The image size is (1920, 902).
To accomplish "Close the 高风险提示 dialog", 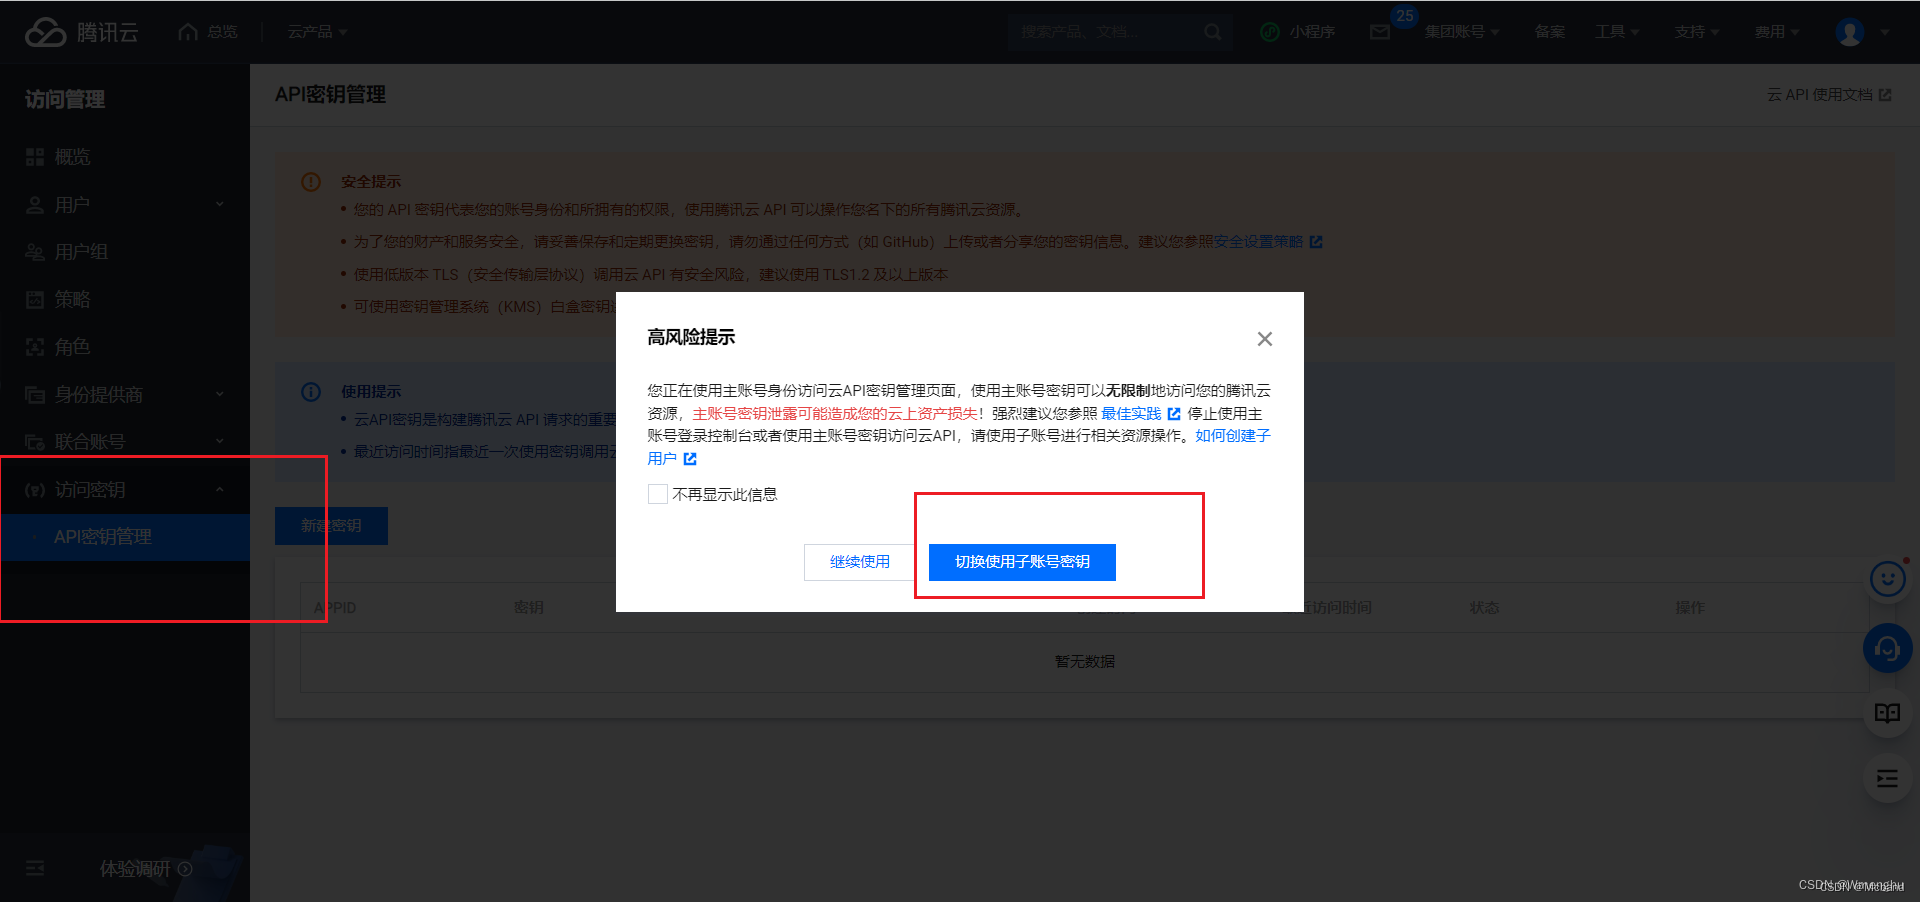I will pyautogui.click(x=1265, y=339).
